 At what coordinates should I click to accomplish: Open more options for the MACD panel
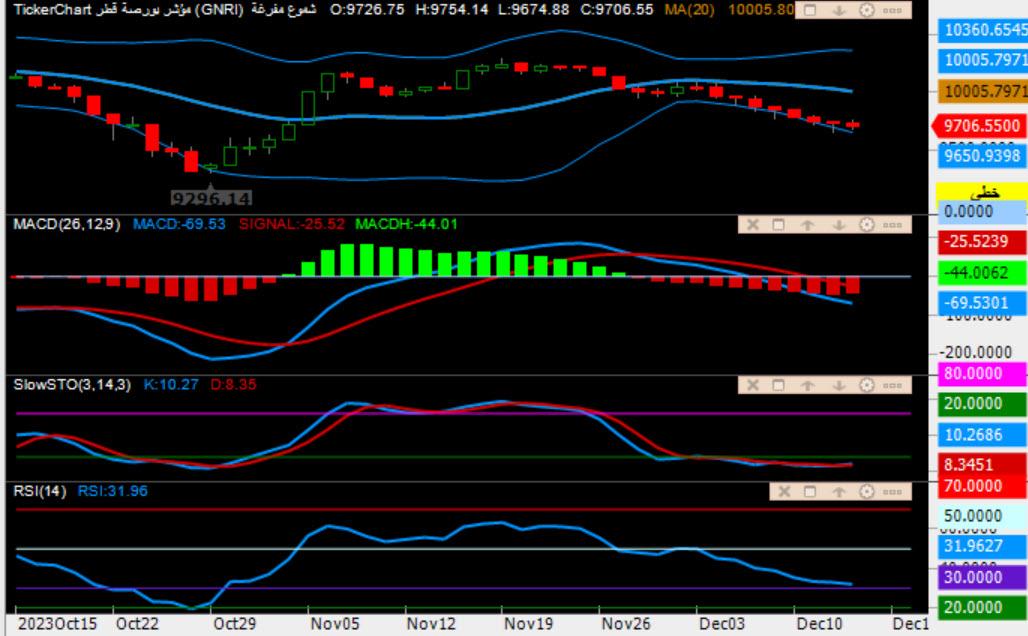coord(892,225)
